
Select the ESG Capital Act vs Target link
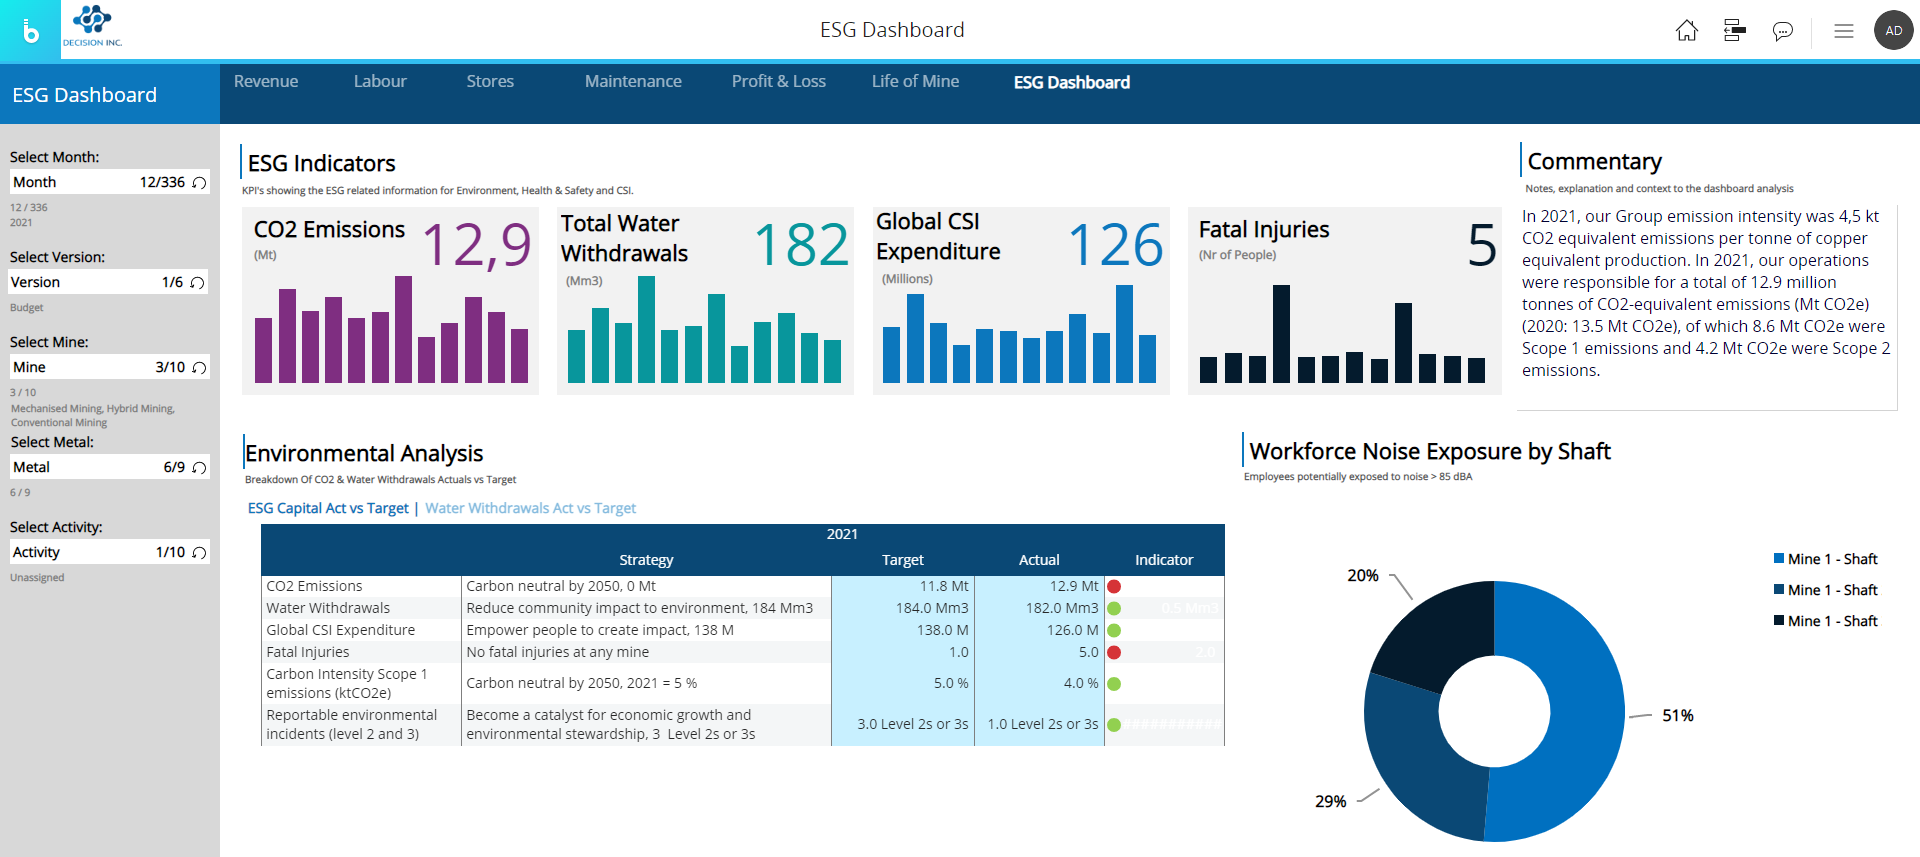328,508
